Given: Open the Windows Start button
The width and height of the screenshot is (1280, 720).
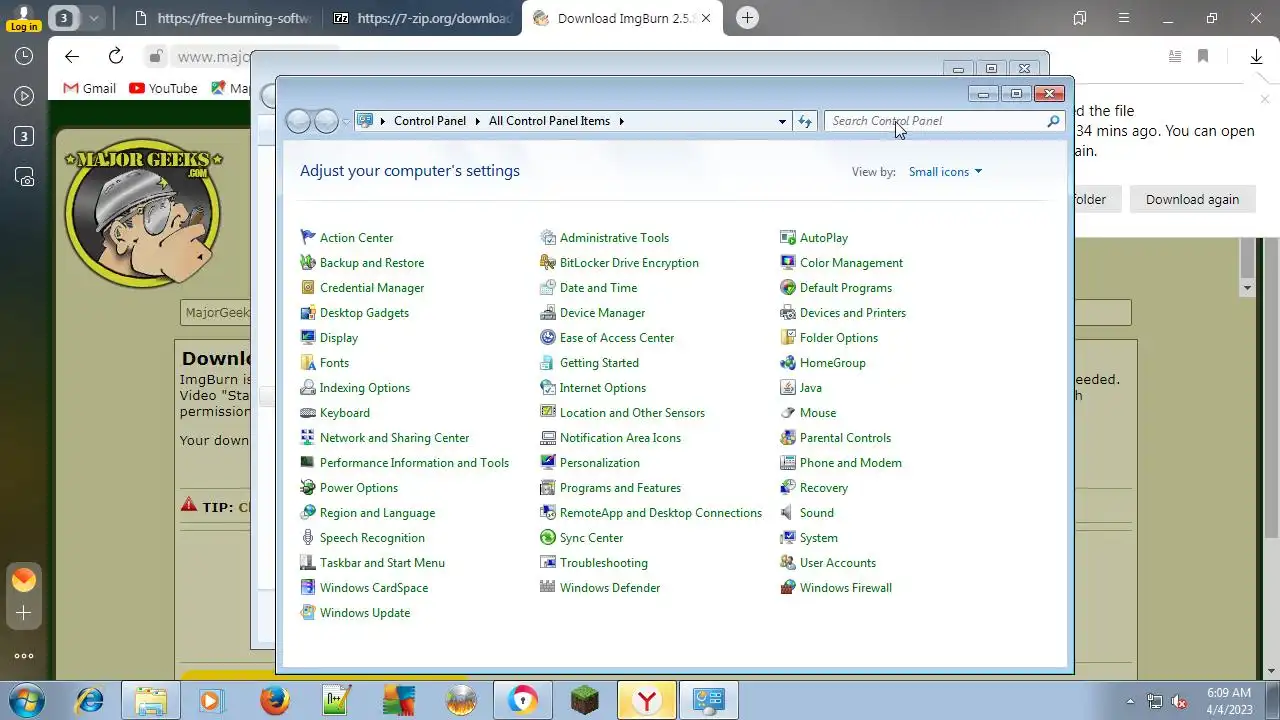Looking at the screenshot, I should (x=27, y=700).
